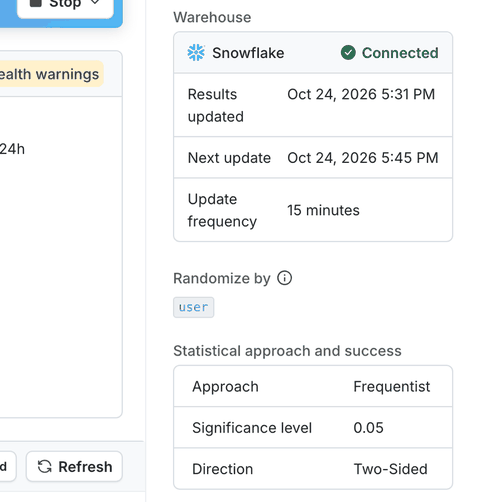480x502 pixels.
Task: Open the Randomize by info icon
Action: tap(284, 278)
